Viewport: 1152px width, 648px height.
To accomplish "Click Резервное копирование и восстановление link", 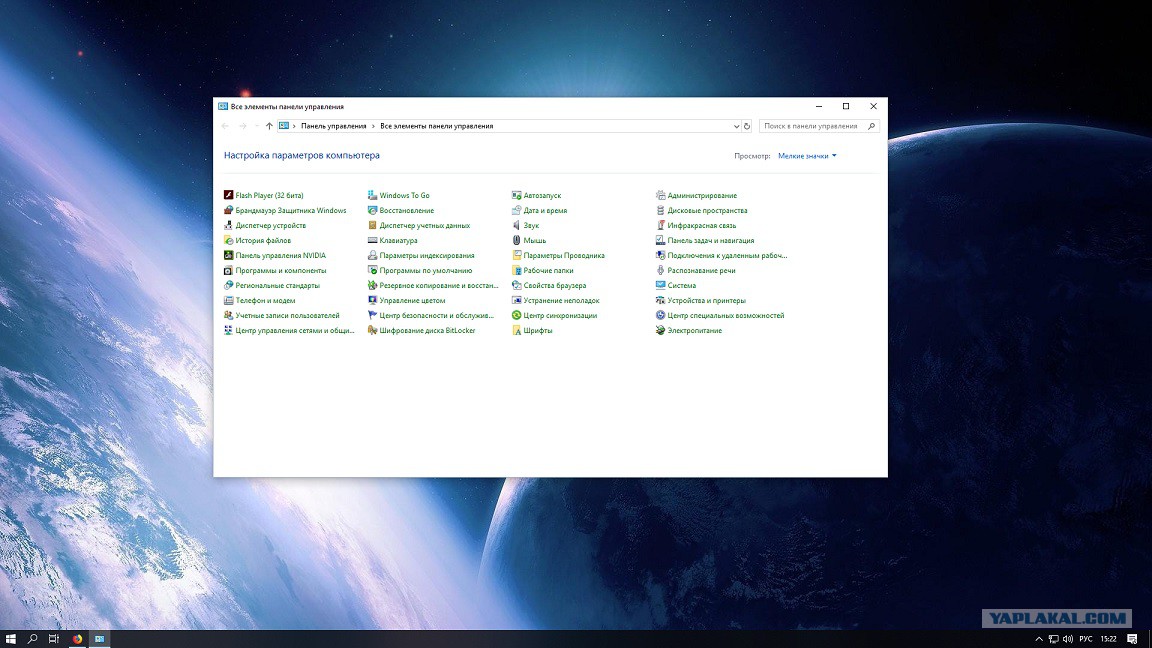I will pyautogui.click(x=439, y=285).
